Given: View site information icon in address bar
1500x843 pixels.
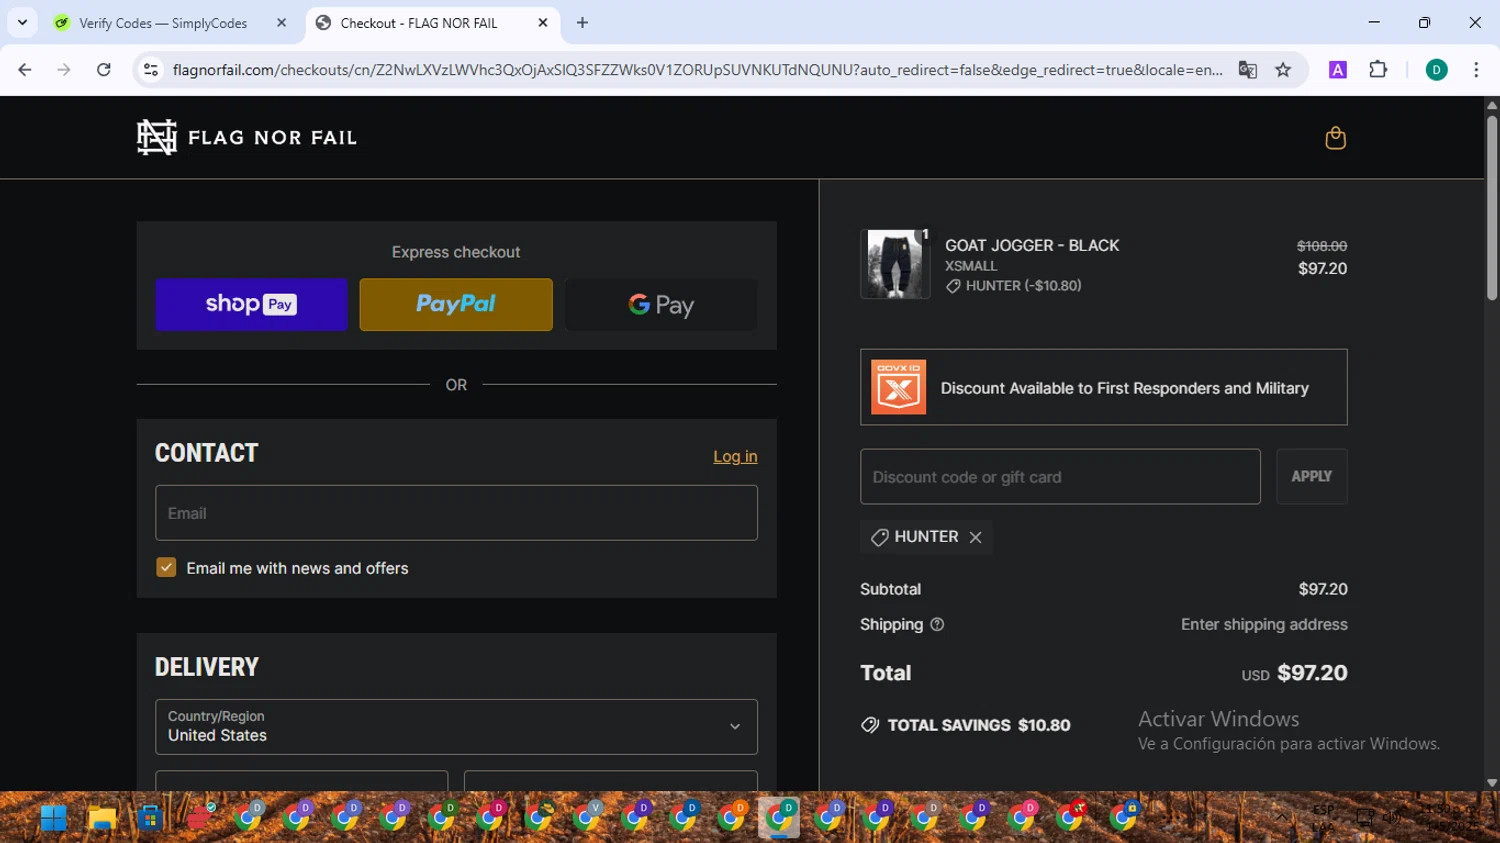Looking at the screenshot, I should pos(151,70).
